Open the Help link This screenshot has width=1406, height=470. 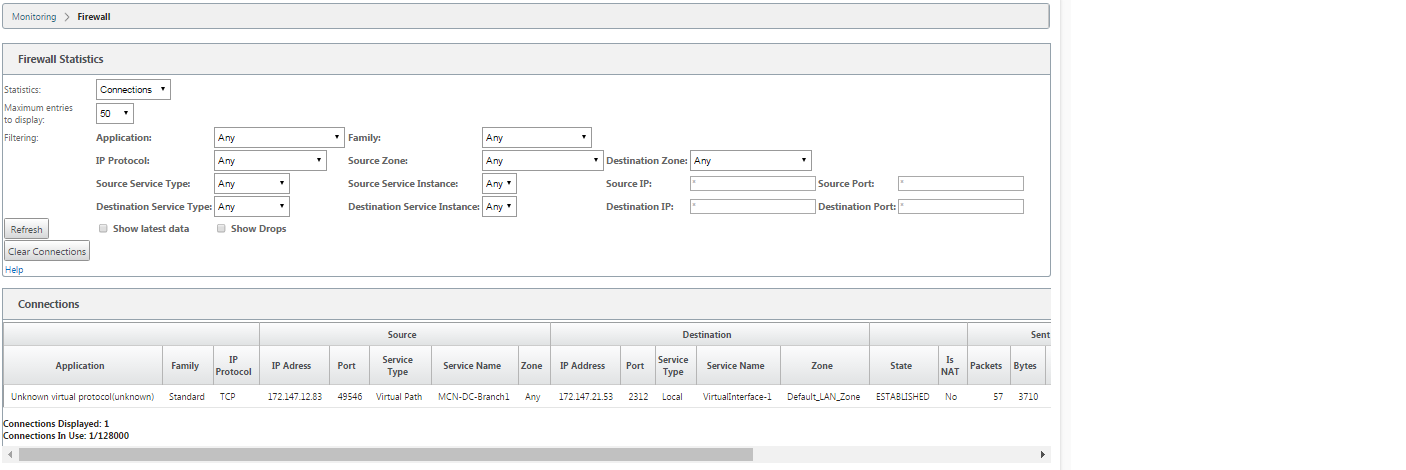point(14,270)
